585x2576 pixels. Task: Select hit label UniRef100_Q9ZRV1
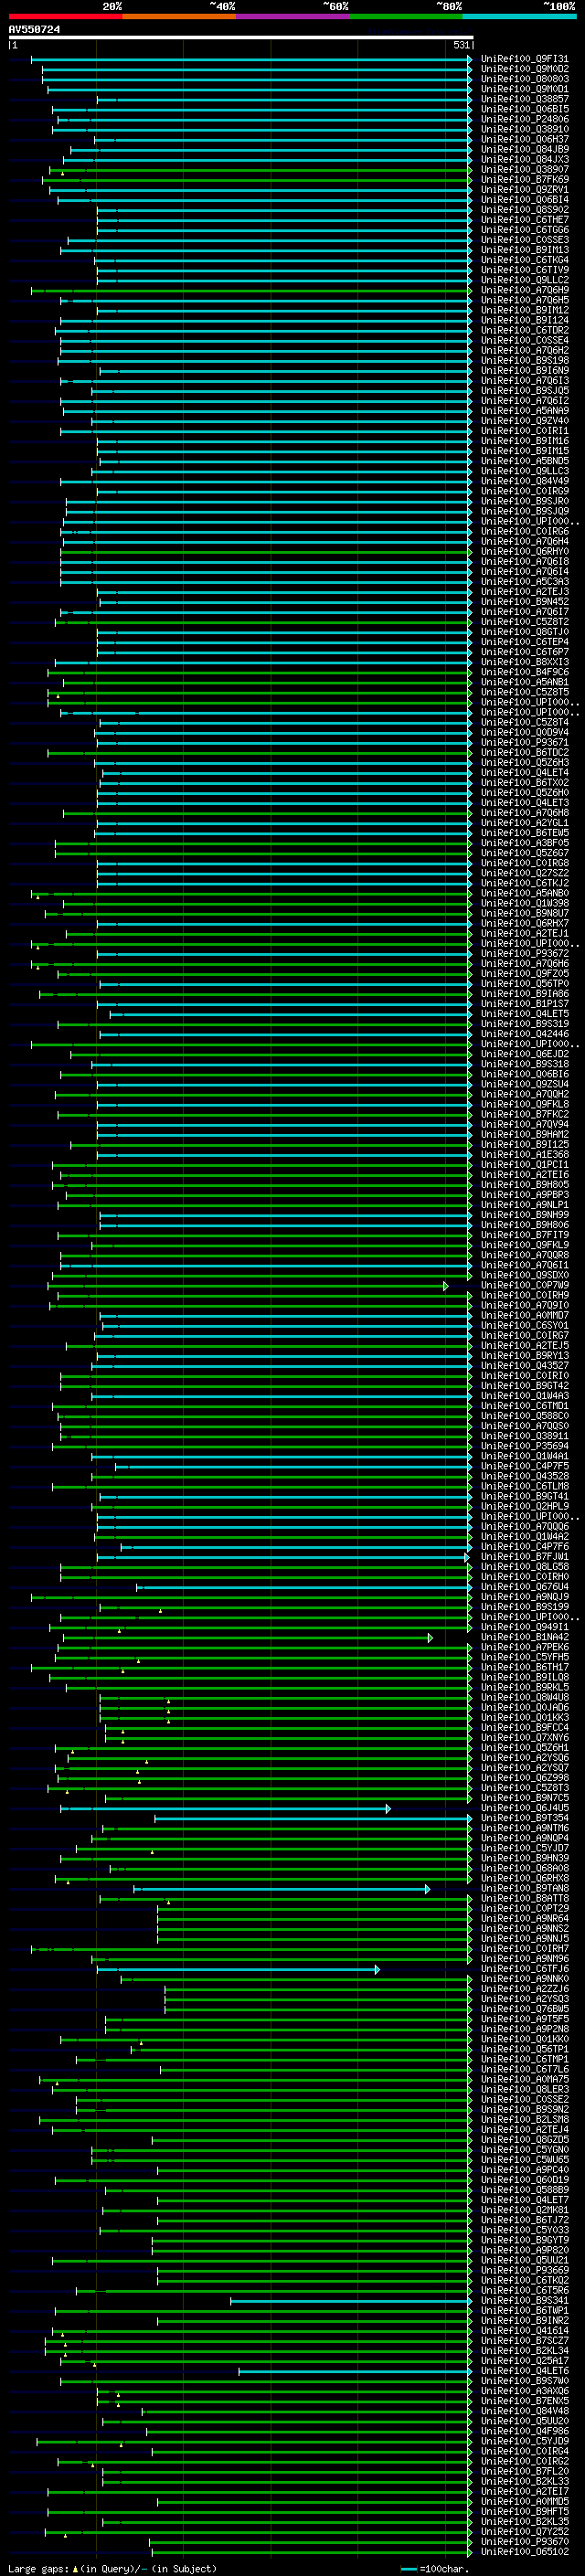pyautogui.click(x=525, y=190)
